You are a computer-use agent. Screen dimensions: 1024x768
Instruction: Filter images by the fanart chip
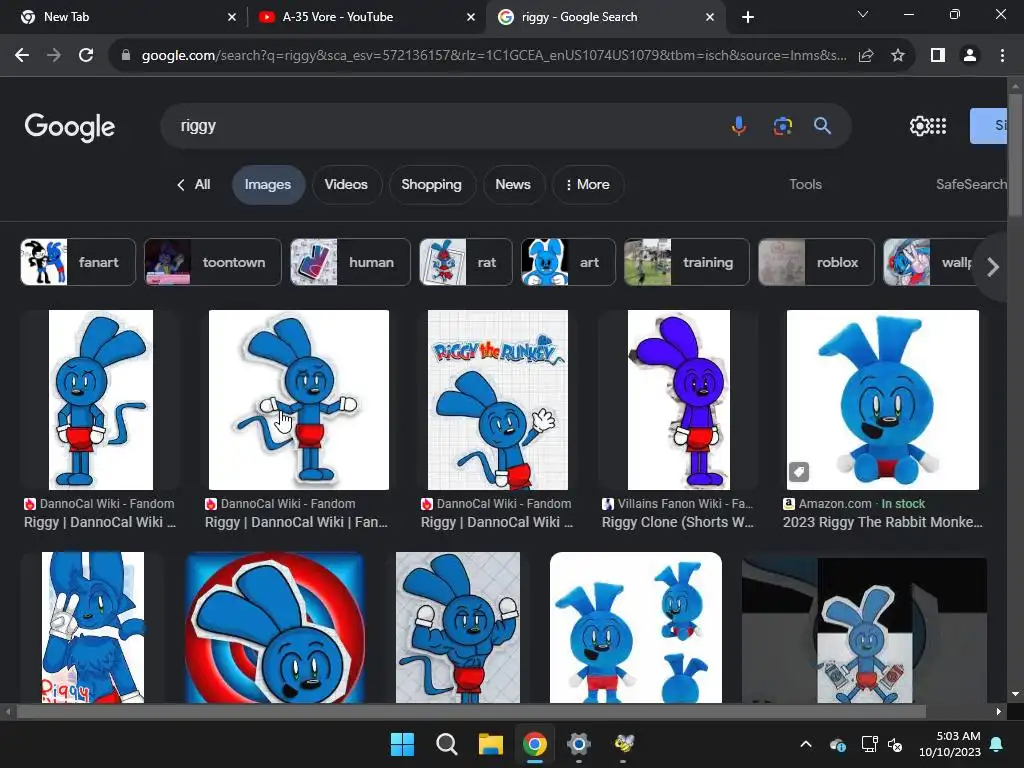[x=78, y=262]
